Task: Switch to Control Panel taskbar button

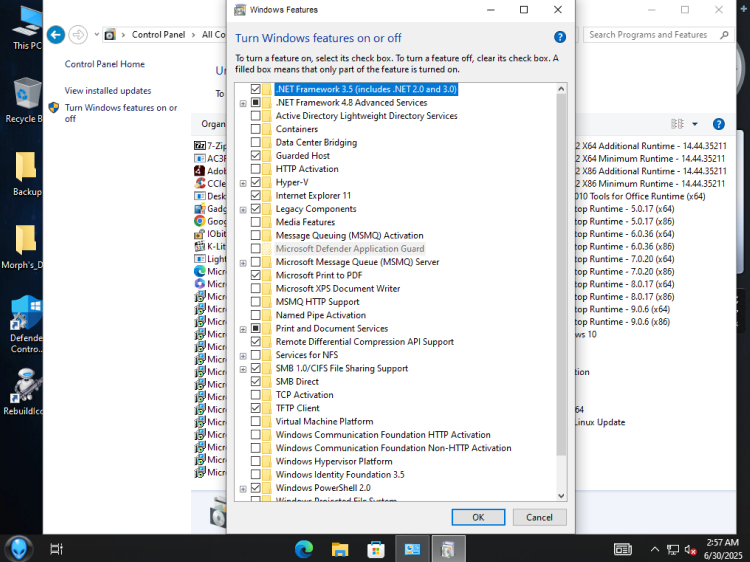Action: 412,549
